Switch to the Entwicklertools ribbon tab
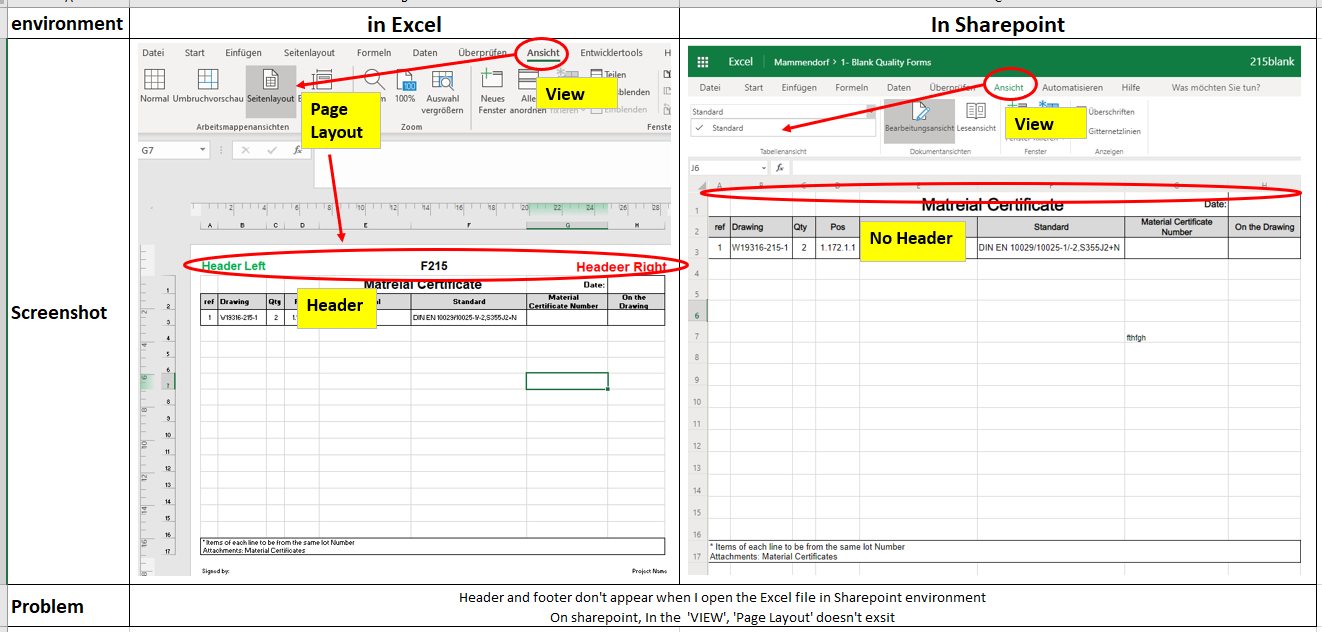 [613, 52]
